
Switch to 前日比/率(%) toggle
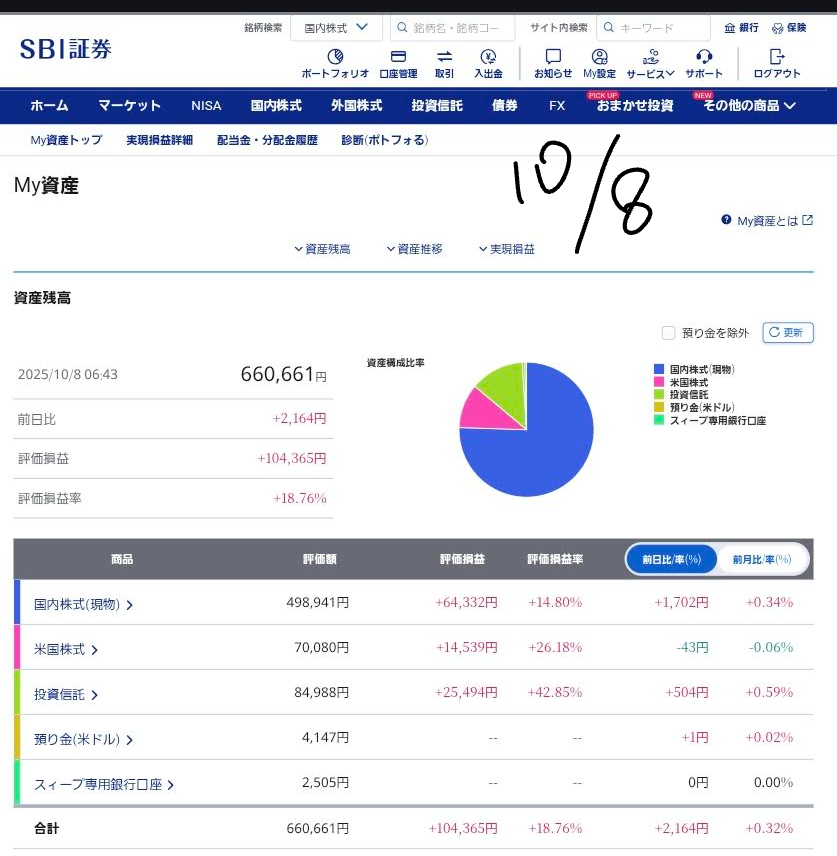[x=672, y=559]
